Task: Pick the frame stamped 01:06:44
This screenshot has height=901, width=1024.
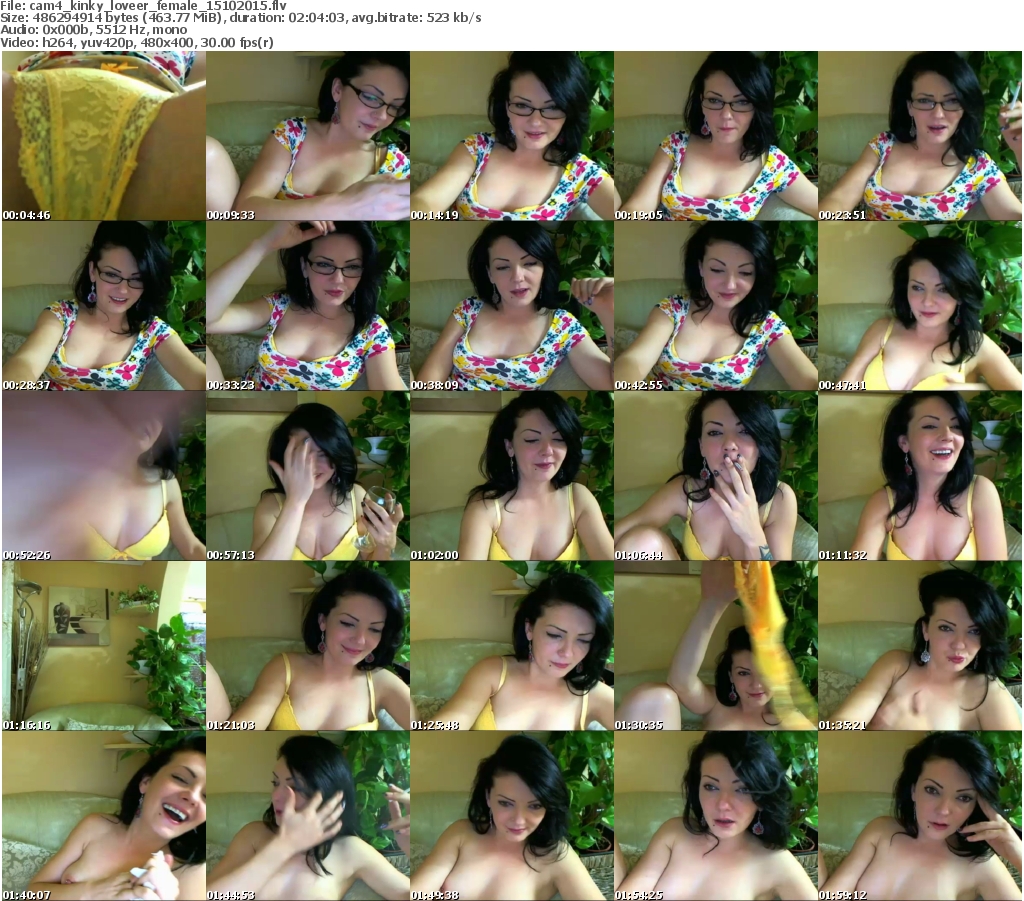Action: pos(716,476)
